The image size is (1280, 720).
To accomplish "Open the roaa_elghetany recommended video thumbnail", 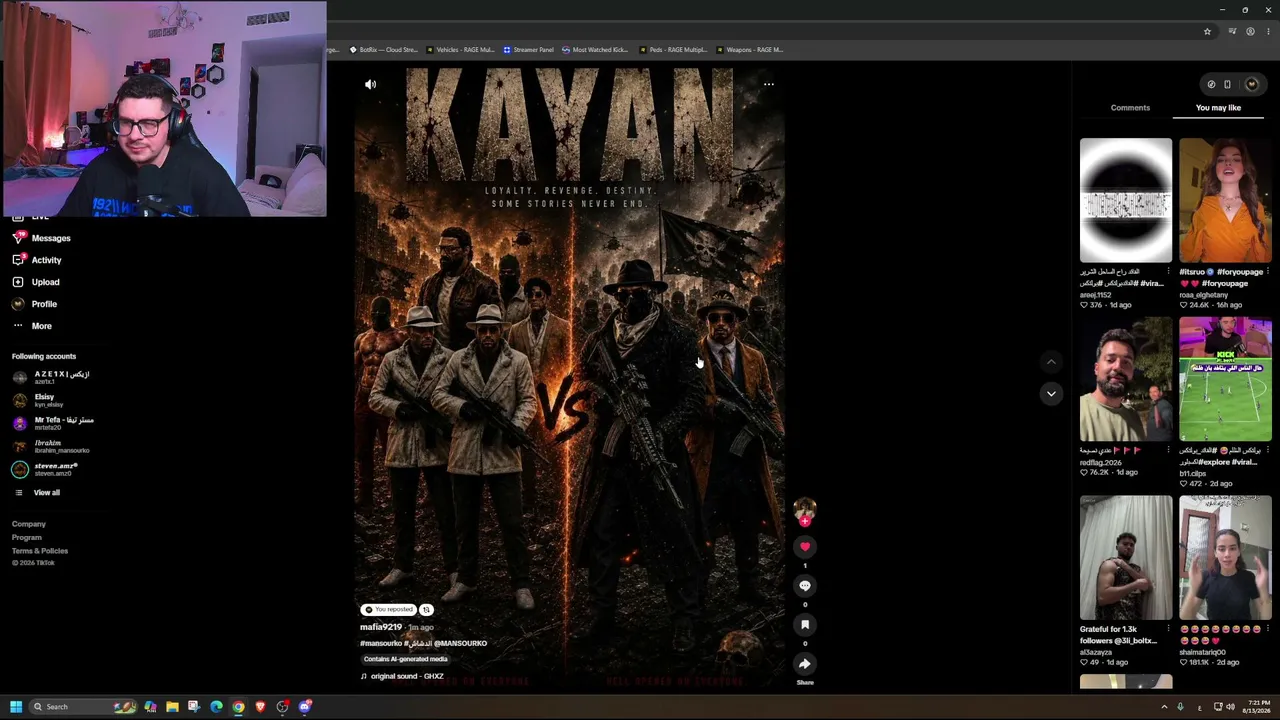I will [x=1225, y=200].
